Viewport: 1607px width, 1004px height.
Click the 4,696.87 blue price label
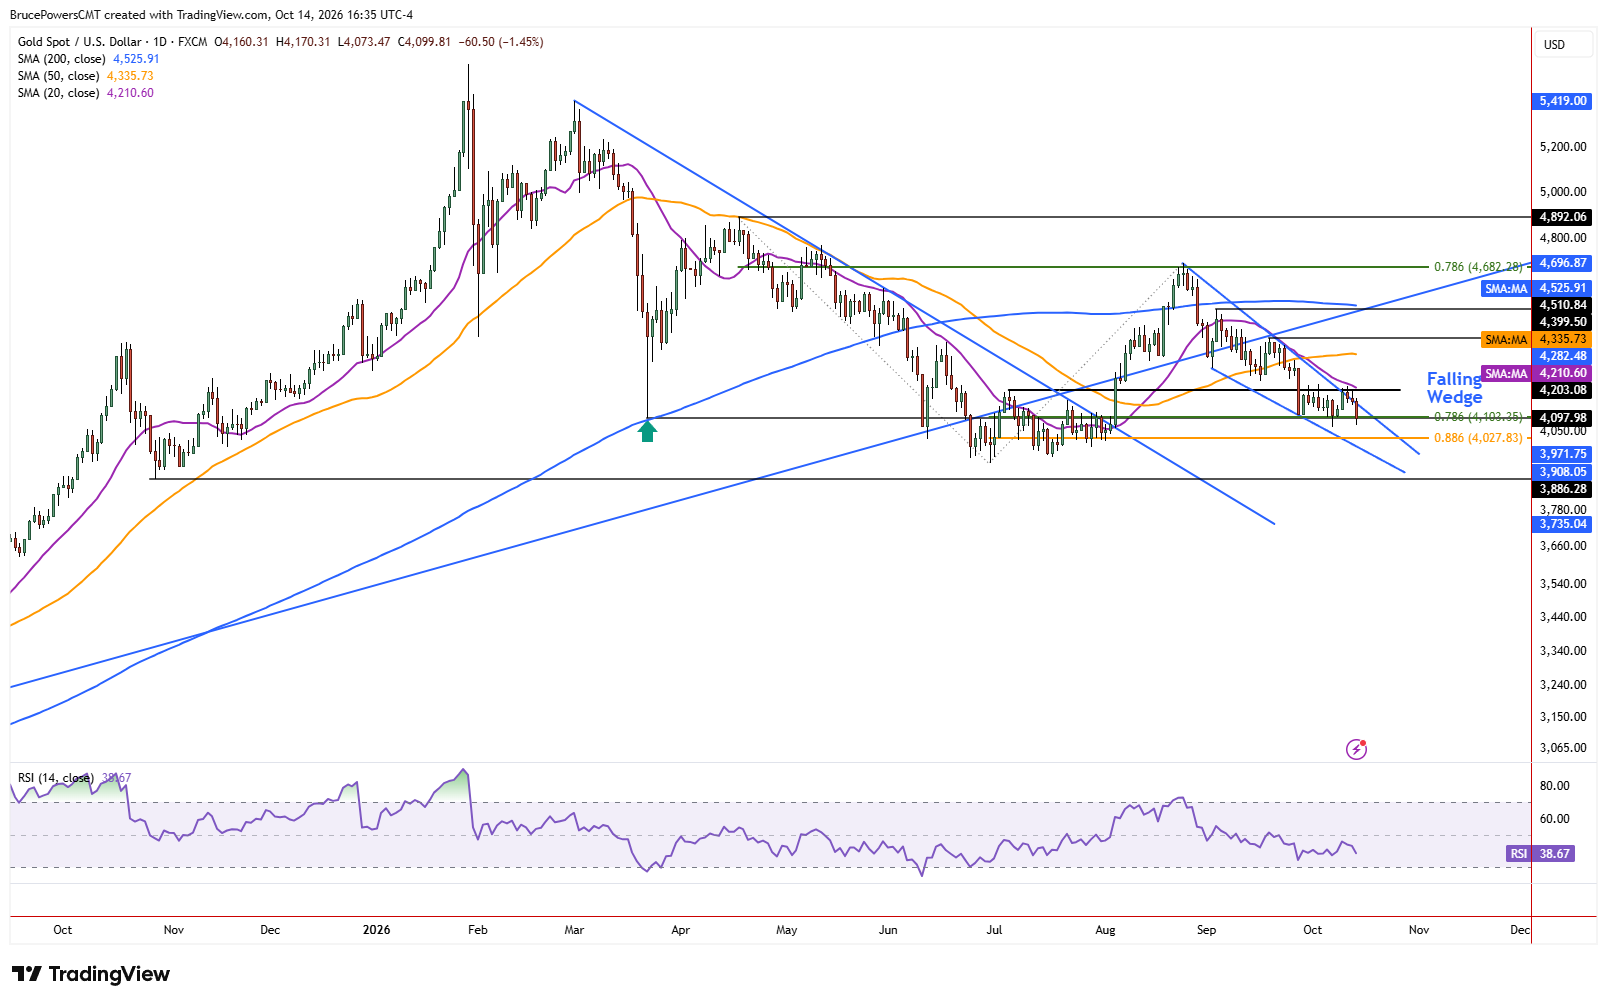coord(1563,263)
